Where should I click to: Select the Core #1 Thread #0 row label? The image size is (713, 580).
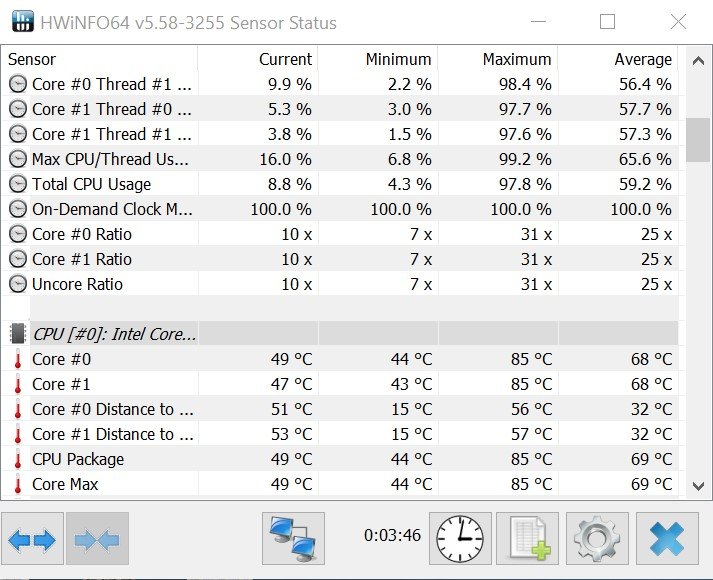[112, 109]
